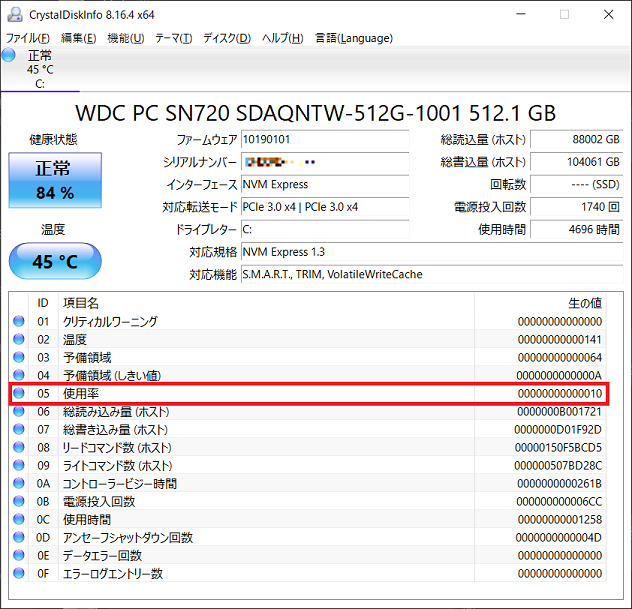Click the features field S.M.A.R.T., TRIM
This screenshot has width=632, height=609.
tap(432, 274)
